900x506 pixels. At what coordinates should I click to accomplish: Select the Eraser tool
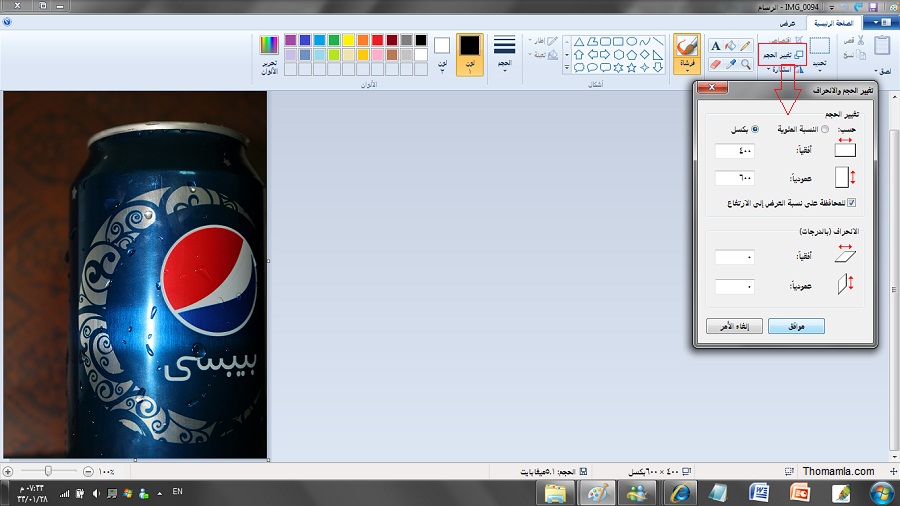click(x=715, y=64)
